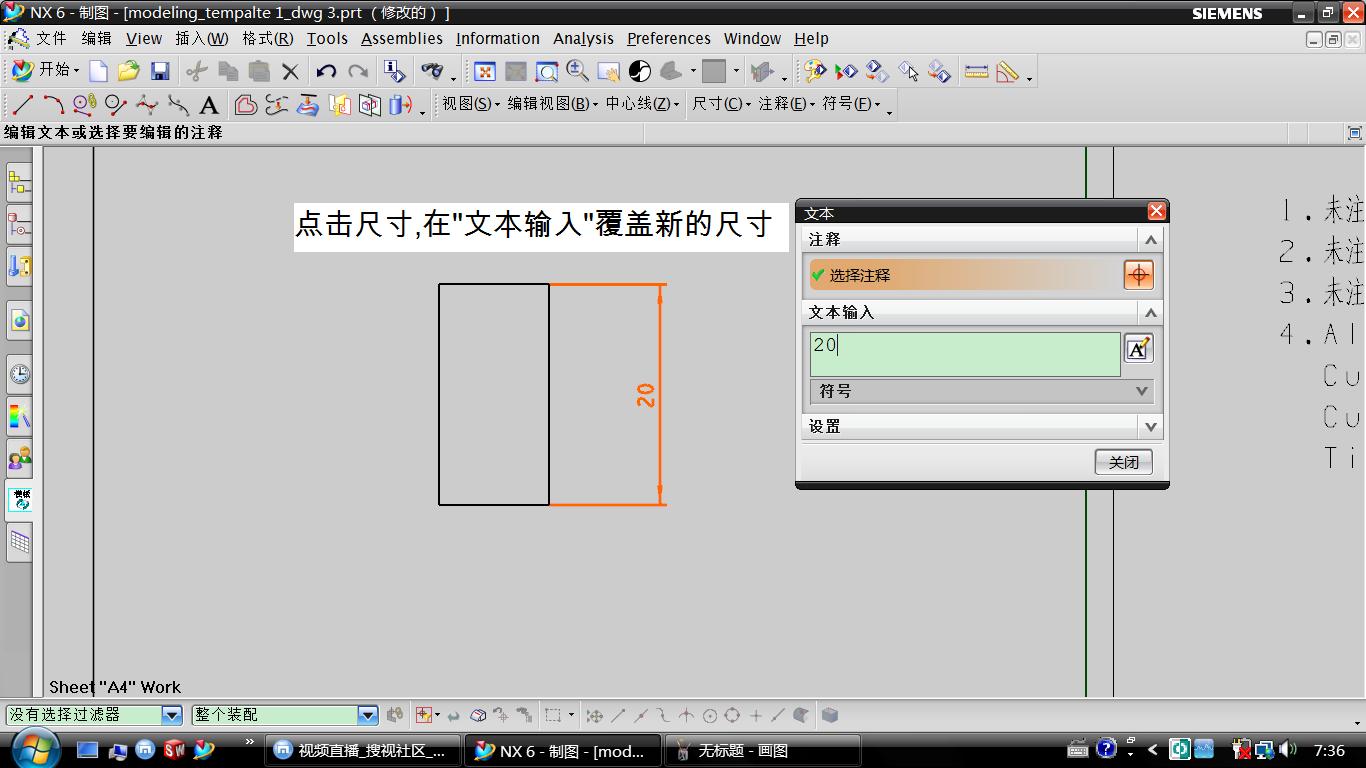Click the Fit view icon
Image resolution: width=1366 pixels, height=768 pixels.
point(485,71)
